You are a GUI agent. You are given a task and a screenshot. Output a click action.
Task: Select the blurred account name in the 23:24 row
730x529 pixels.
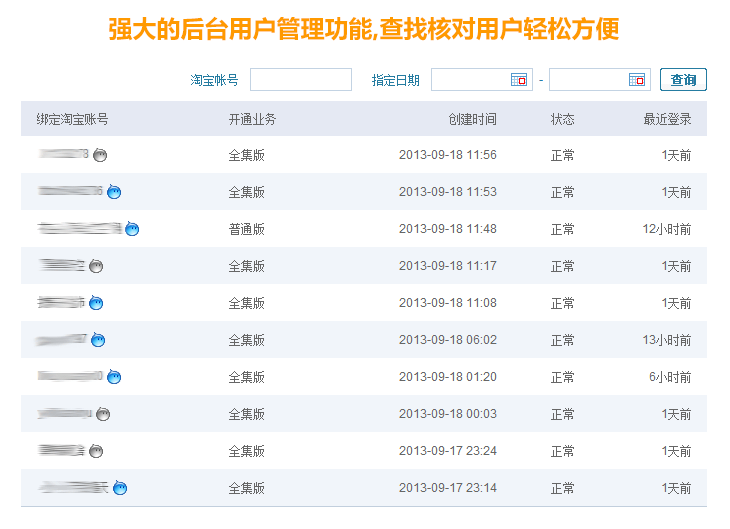62,451
